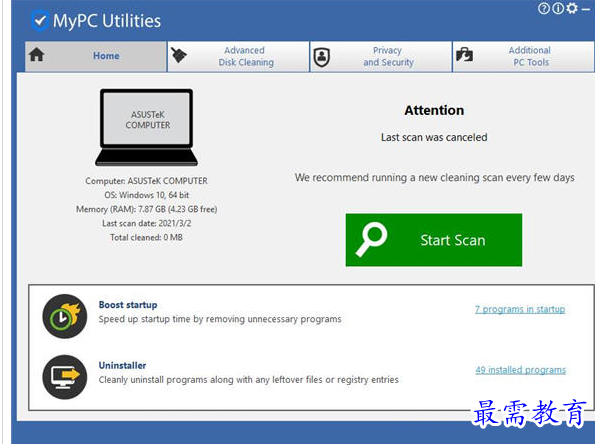Click the privacy shield icon
595x444 pixels.
322,57
